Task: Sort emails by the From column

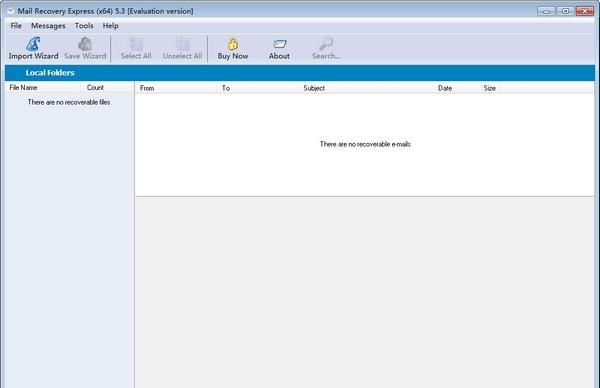Action: (x=147, y=88)
